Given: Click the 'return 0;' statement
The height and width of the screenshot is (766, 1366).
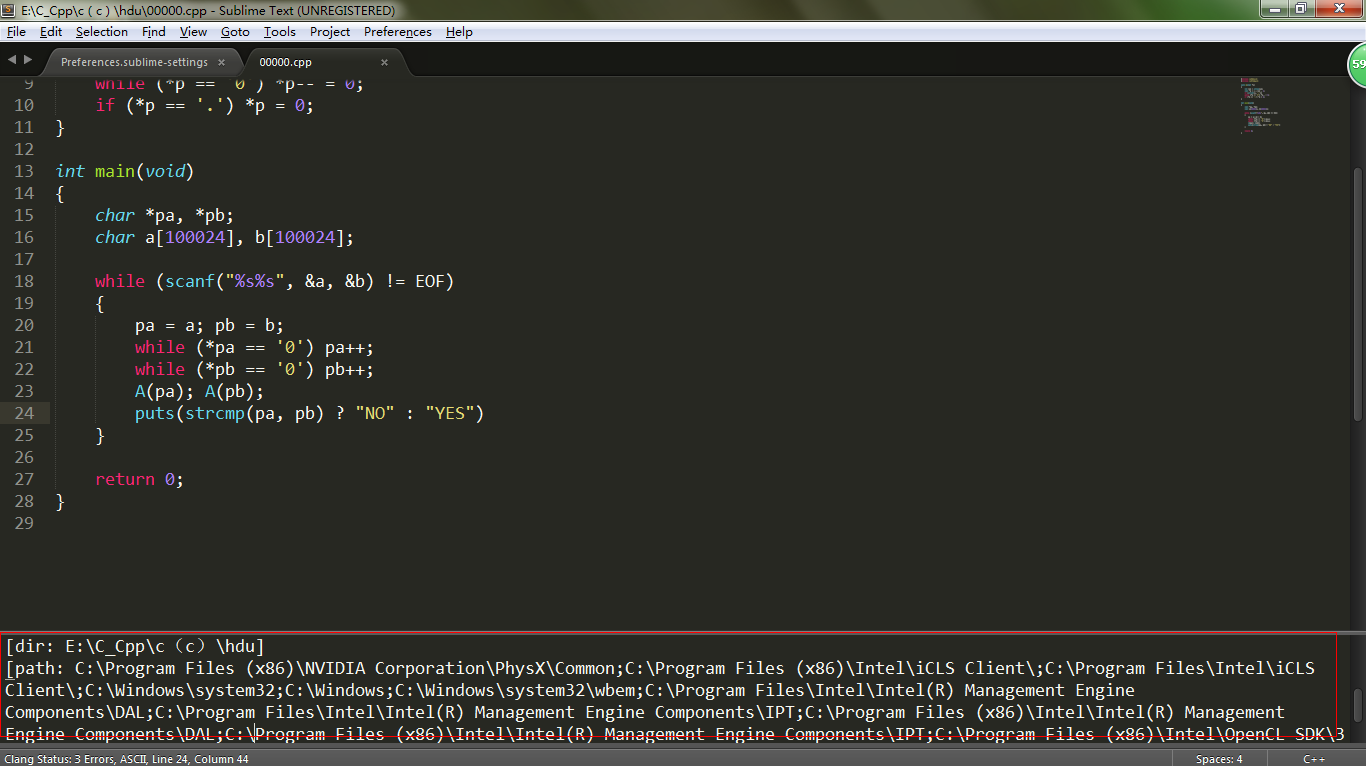Looking at the screenshot, I should pos(140,479).
